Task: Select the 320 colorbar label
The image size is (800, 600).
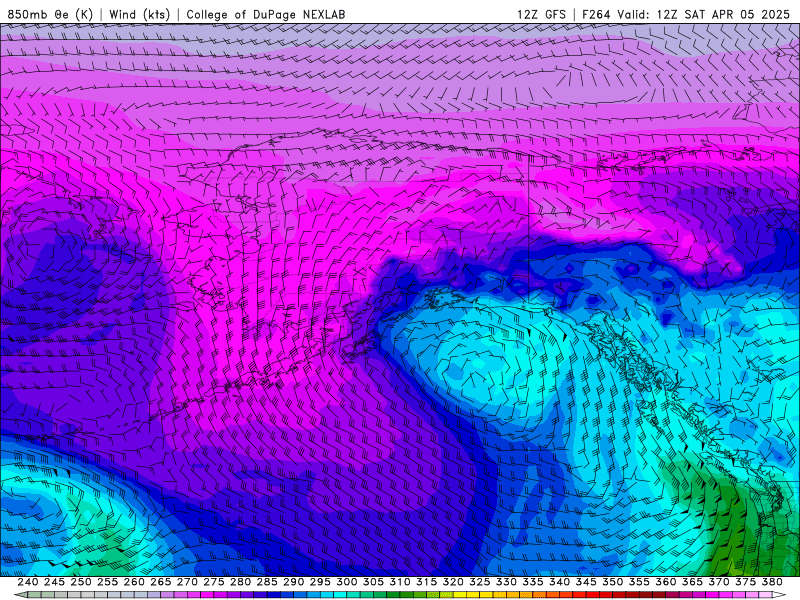Action: tap(453, 582)
